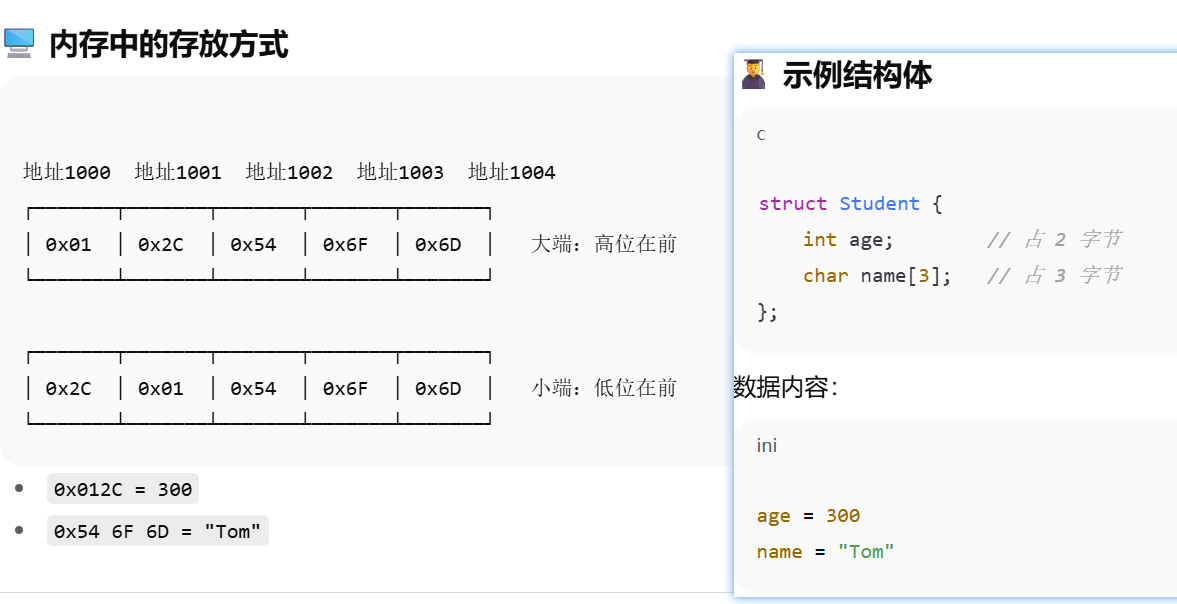The height and width of the screenshot is (604, 1177).
Task: Click the label 大端：高位在前
Action: [604, 244]
